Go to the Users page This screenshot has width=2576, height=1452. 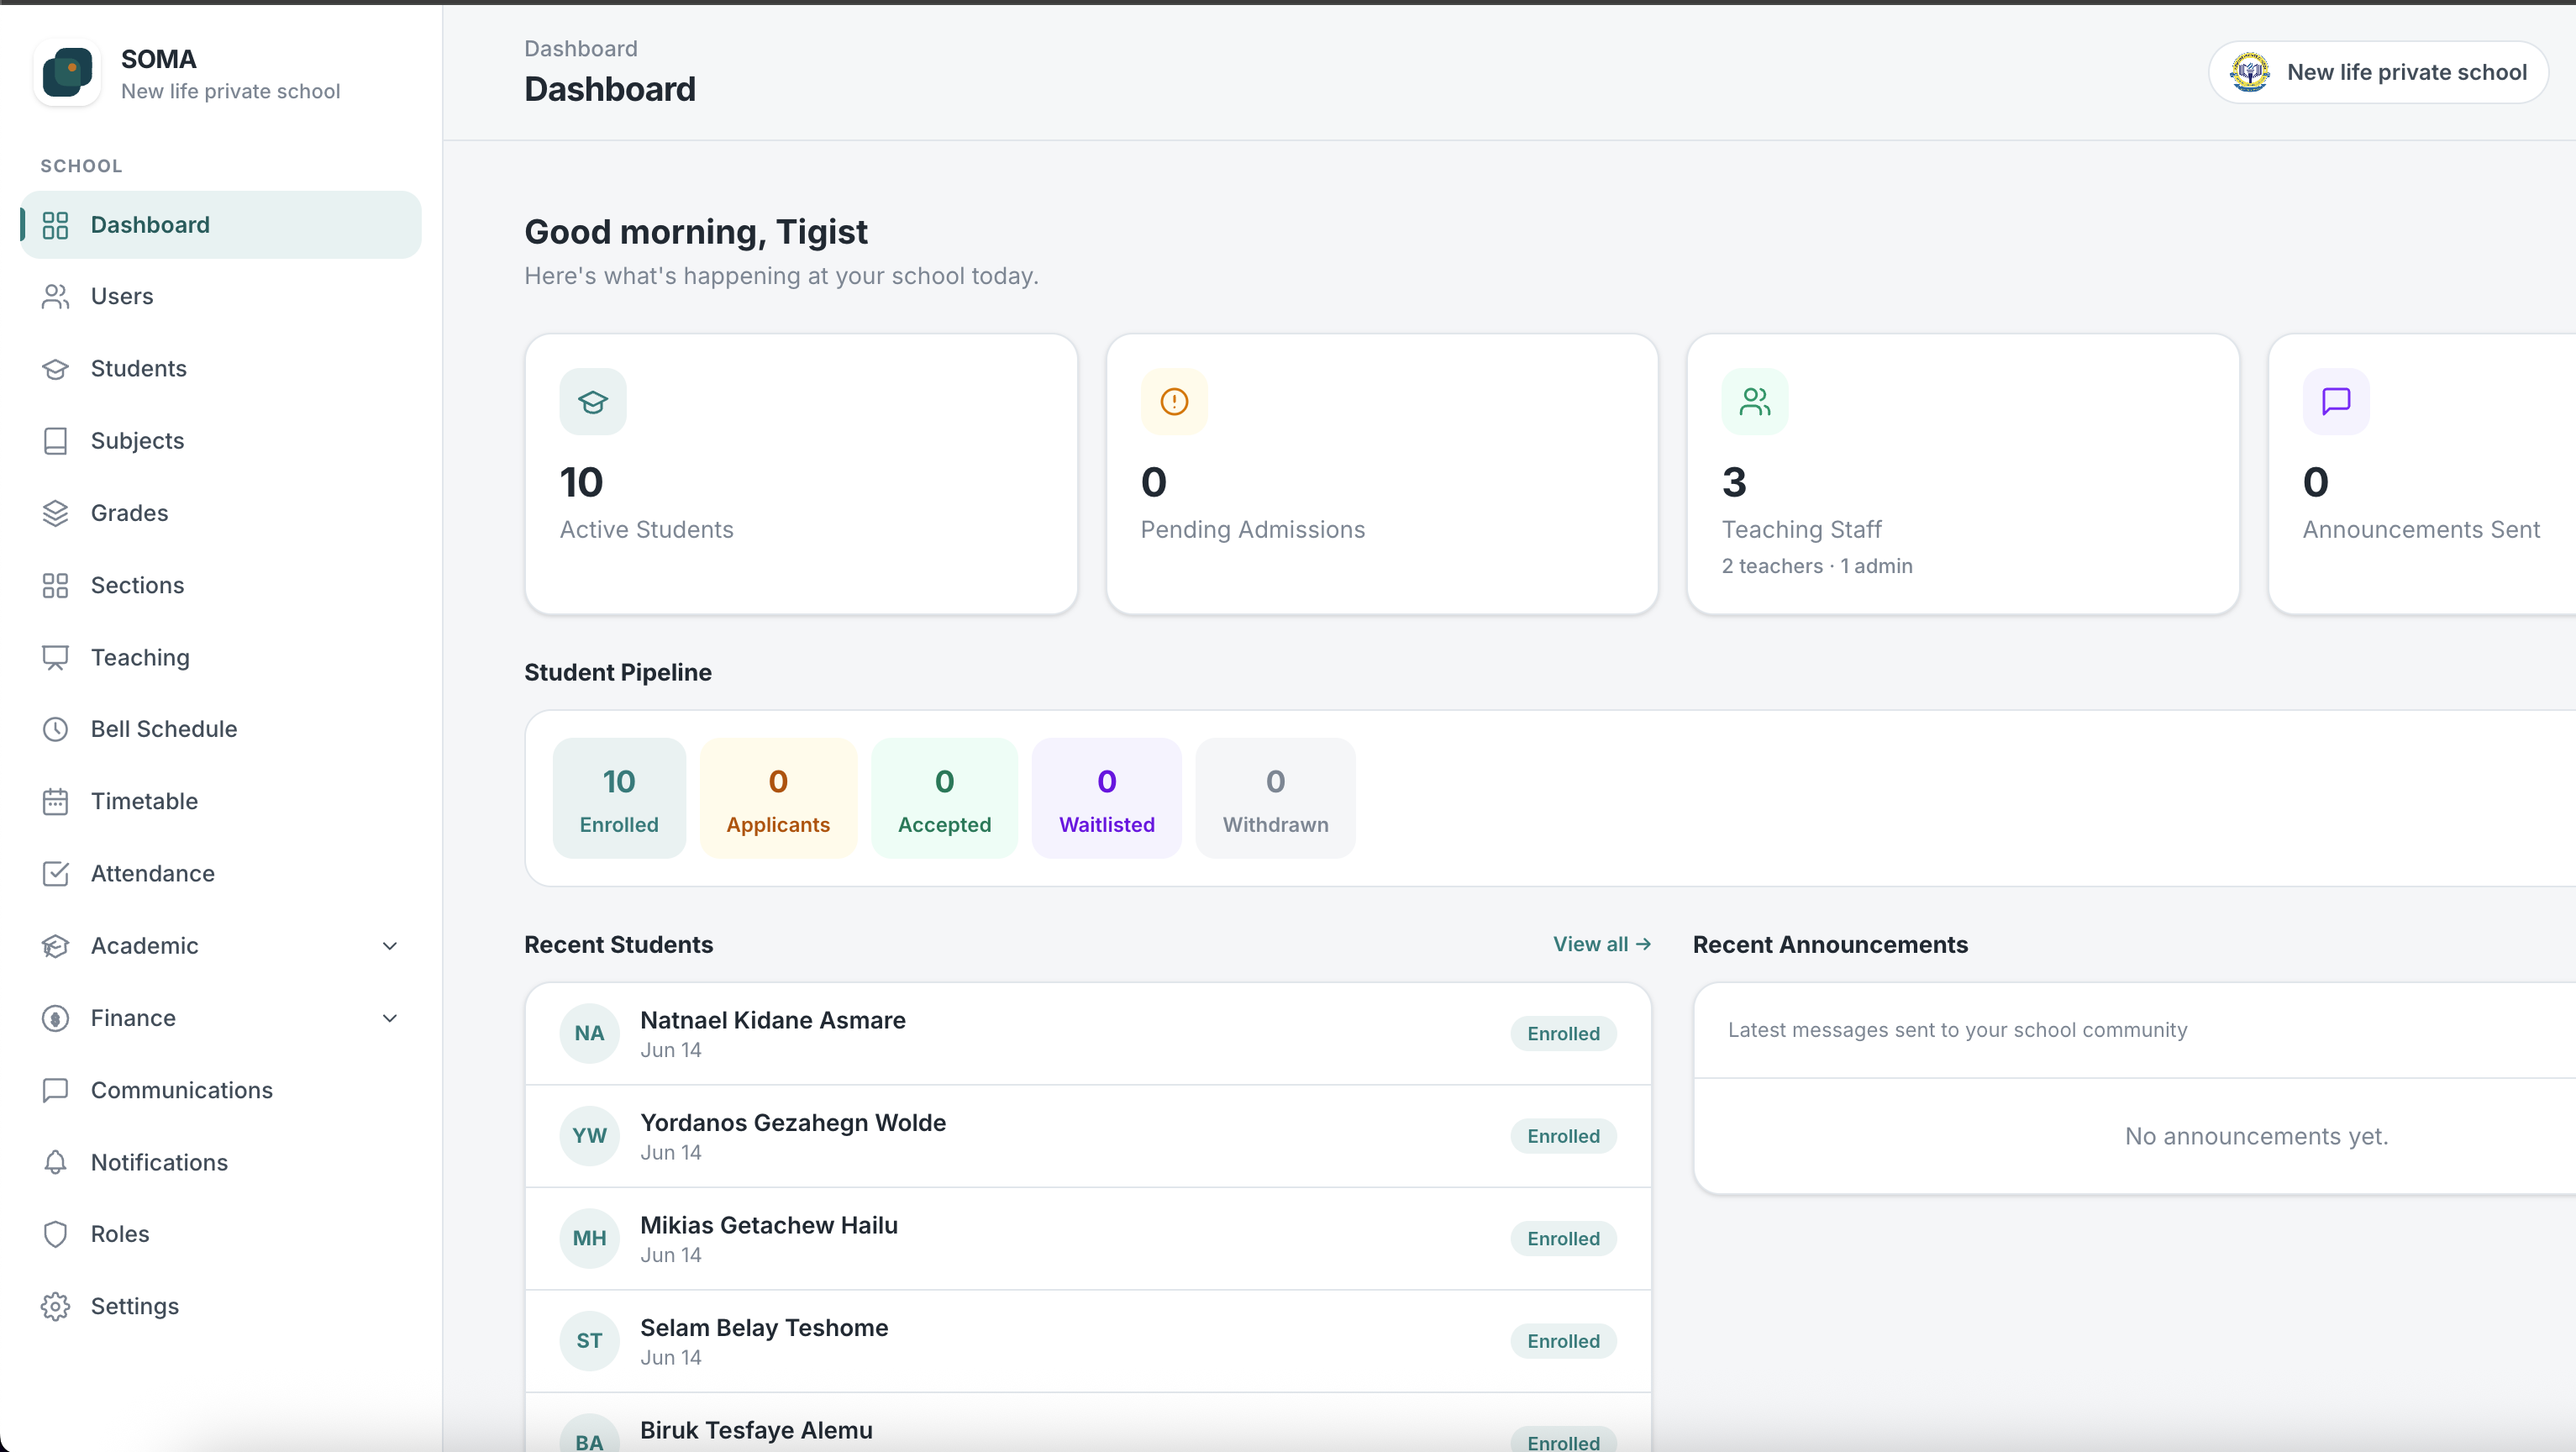coord(221,297)
